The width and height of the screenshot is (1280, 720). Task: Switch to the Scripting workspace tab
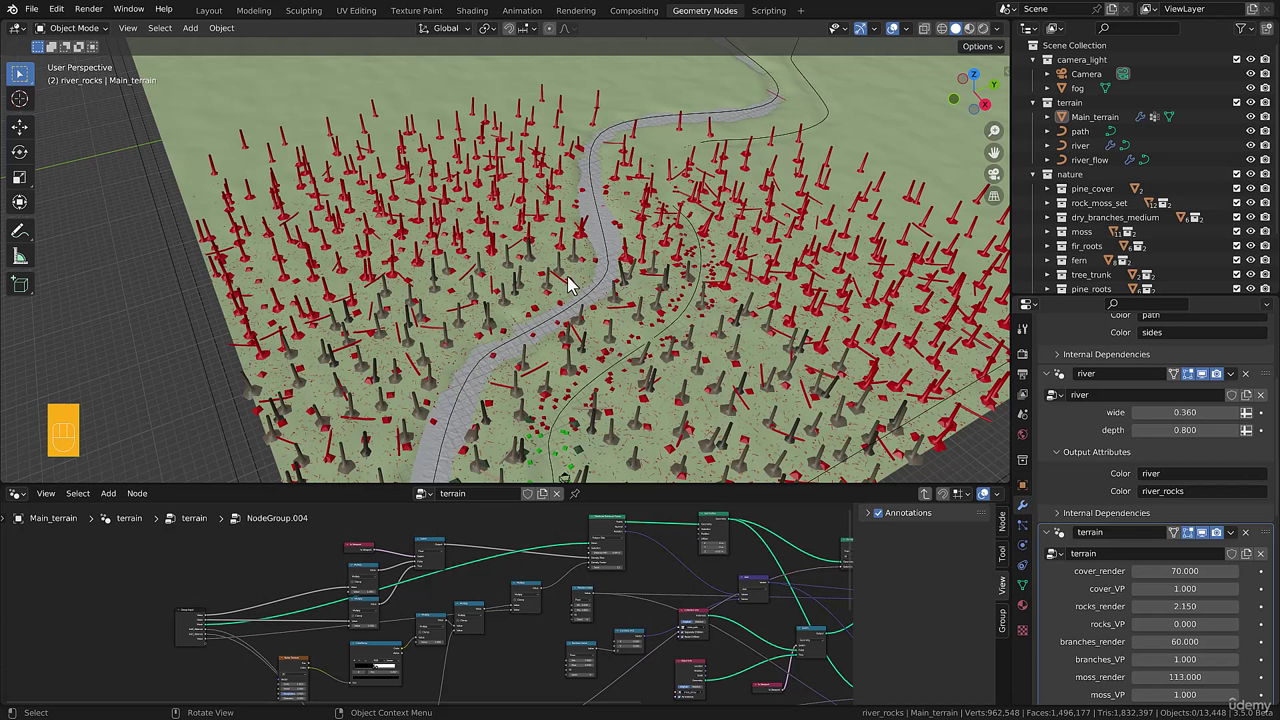[769, 10]
